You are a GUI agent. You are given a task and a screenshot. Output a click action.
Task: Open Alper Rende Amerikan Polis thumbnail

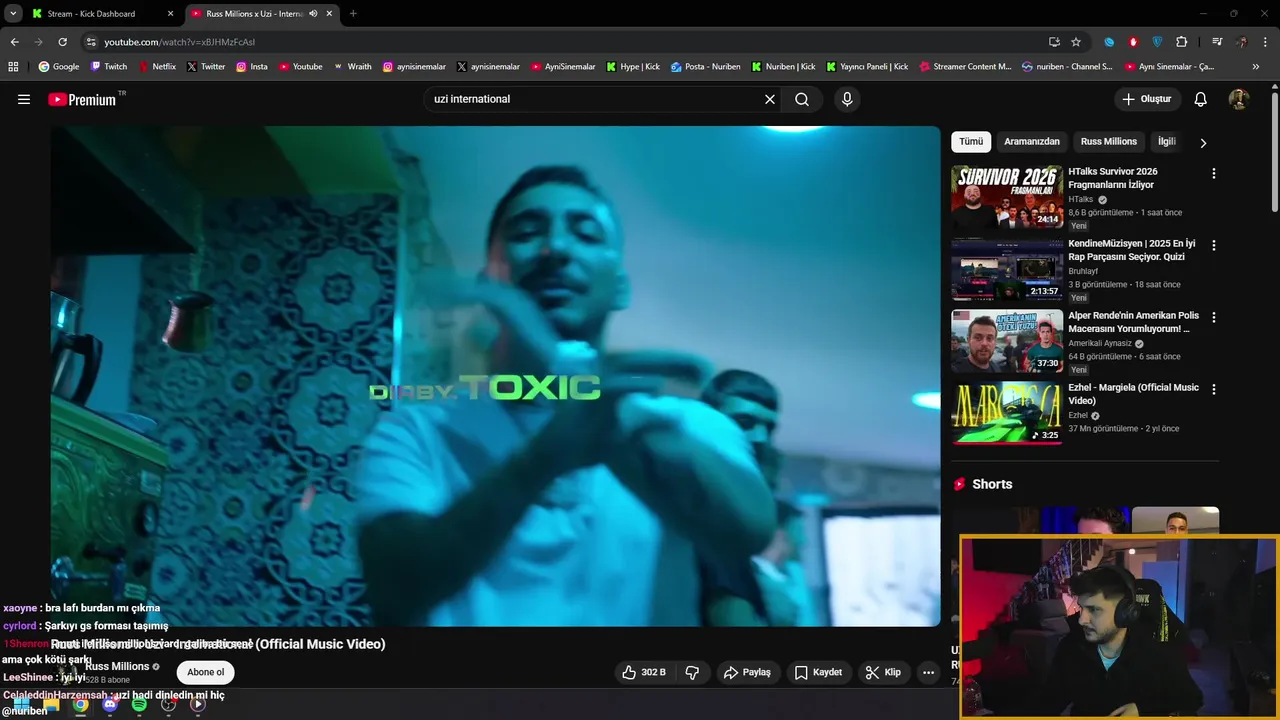click(x=1007, y=341)
